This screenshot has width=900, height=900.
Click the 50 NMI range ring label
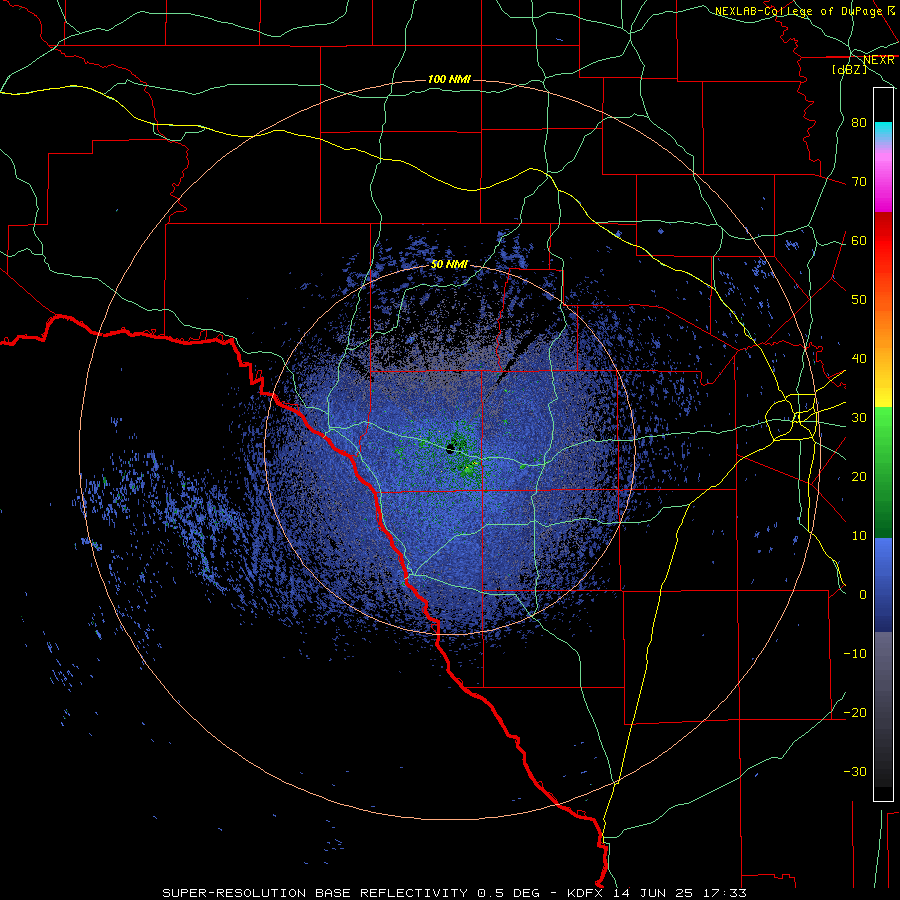[x=449, y=264]
